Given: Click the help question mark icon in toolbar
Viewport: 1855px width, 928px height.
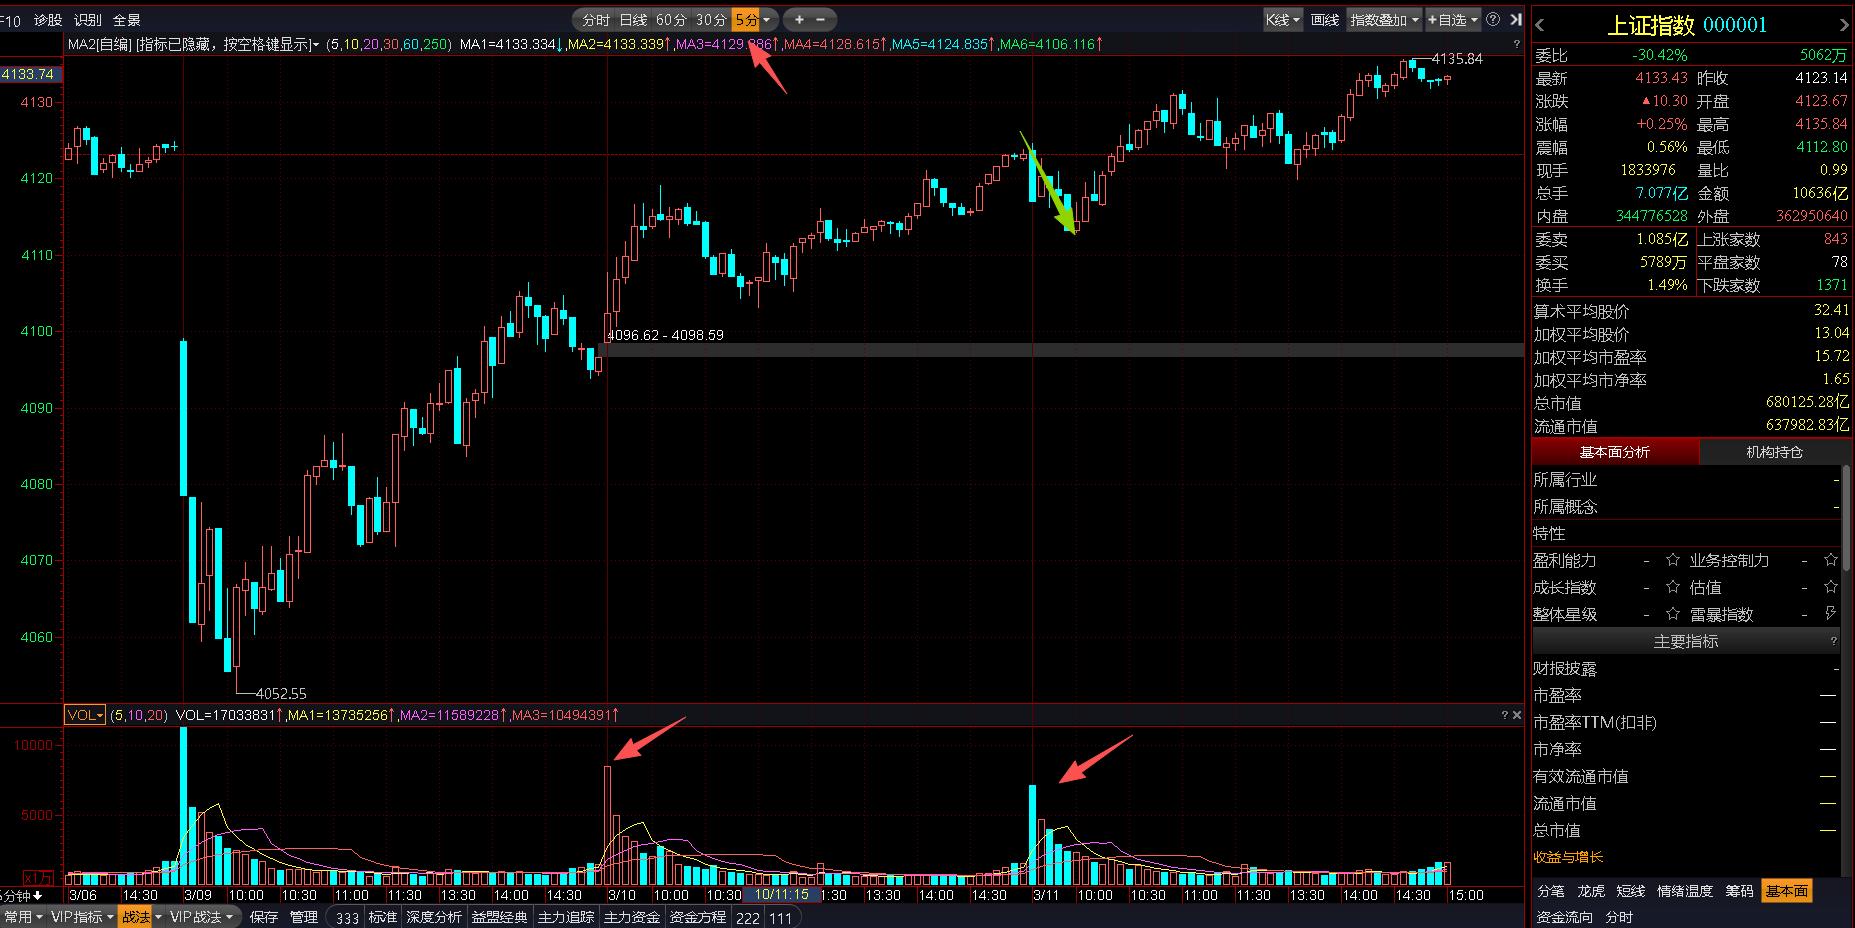Looking at the screenshot, I should 1493,20.
